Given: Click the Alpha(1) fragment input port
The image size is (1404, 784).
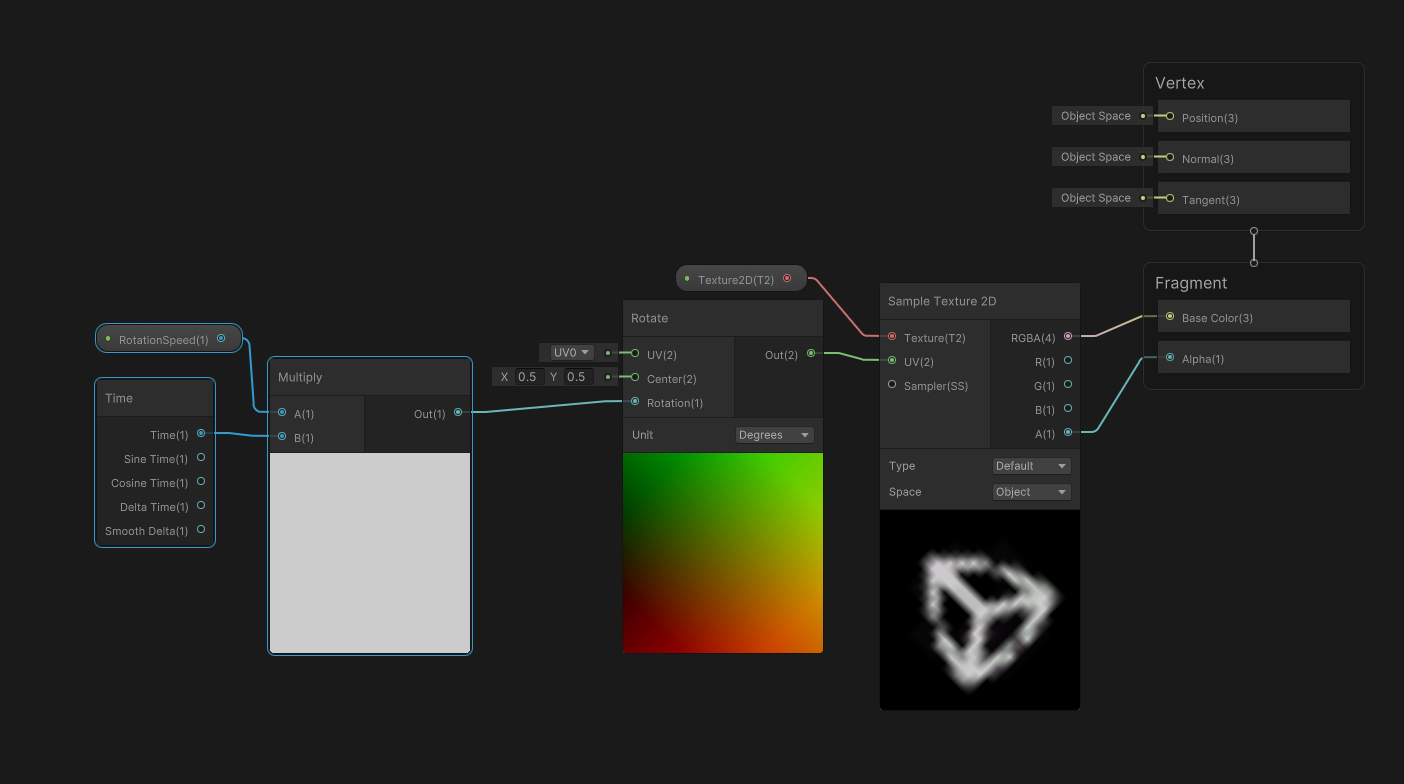Looking at the screenshot, I should 1170,358.
